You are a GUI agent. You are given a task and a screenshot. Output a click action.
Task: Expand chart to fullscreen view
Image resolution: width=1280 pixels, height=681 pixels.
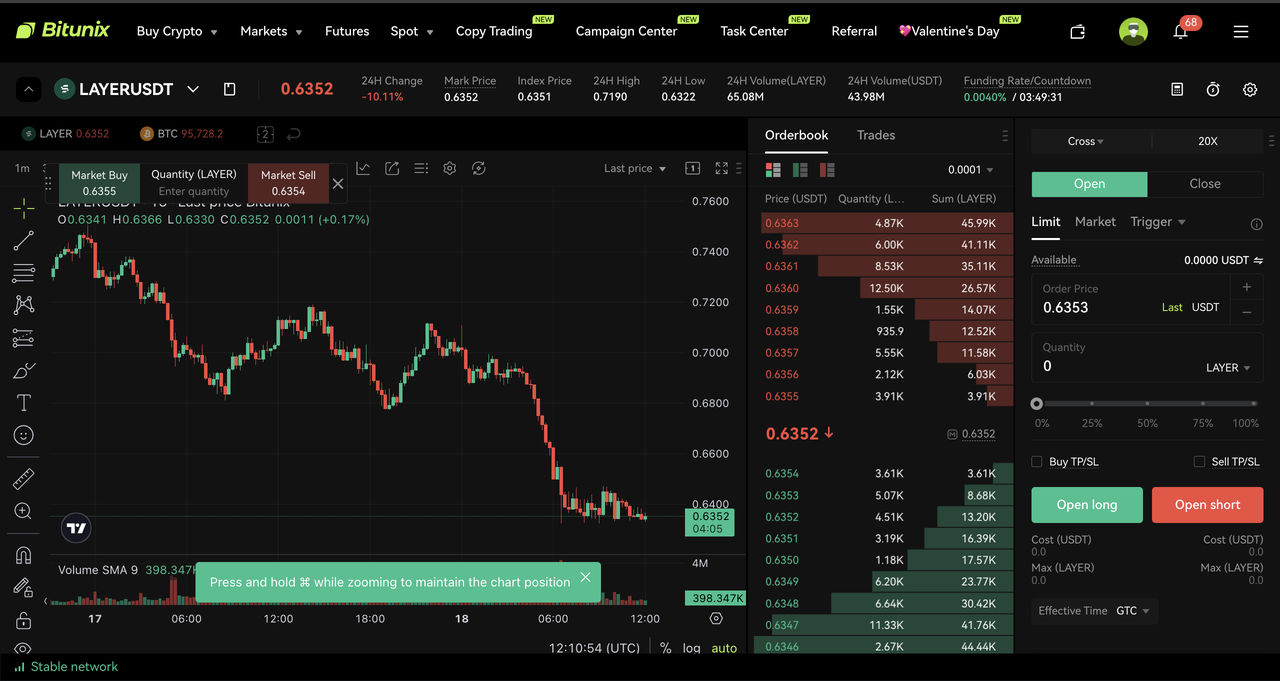pyautogui.click(x=721, y=168)
